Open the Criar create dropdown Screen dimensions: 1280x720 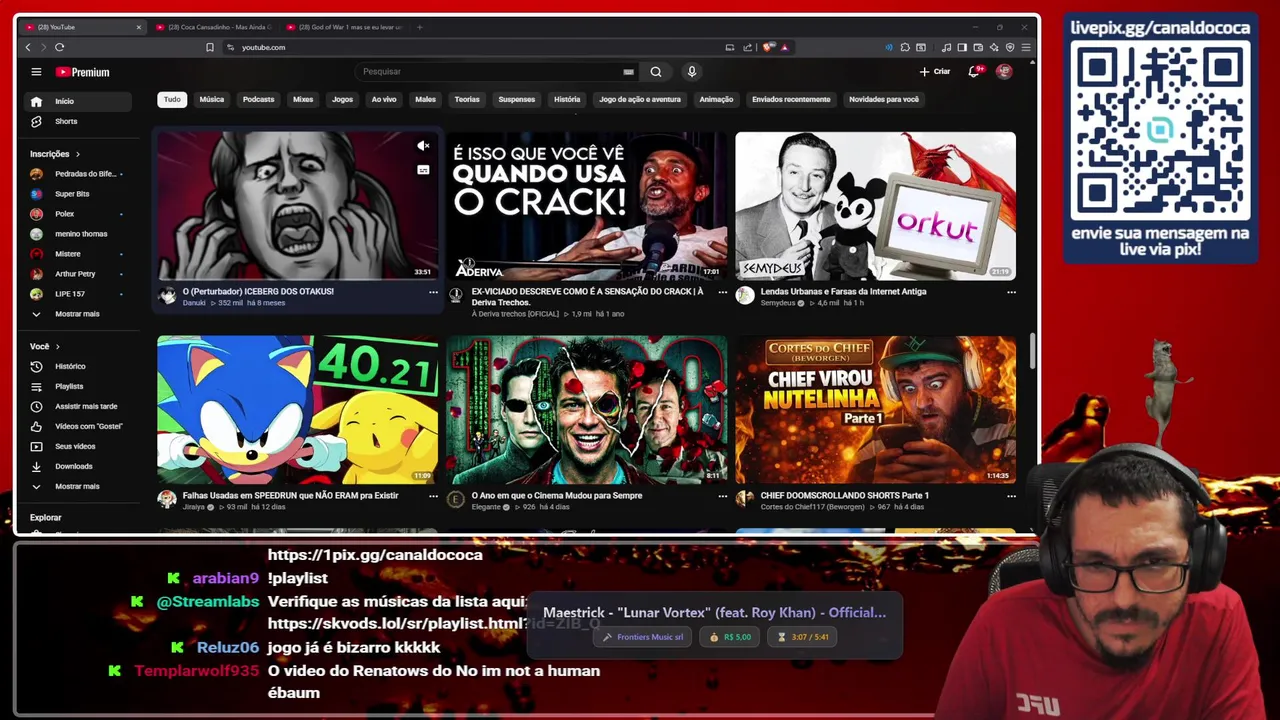click(935, 72)
